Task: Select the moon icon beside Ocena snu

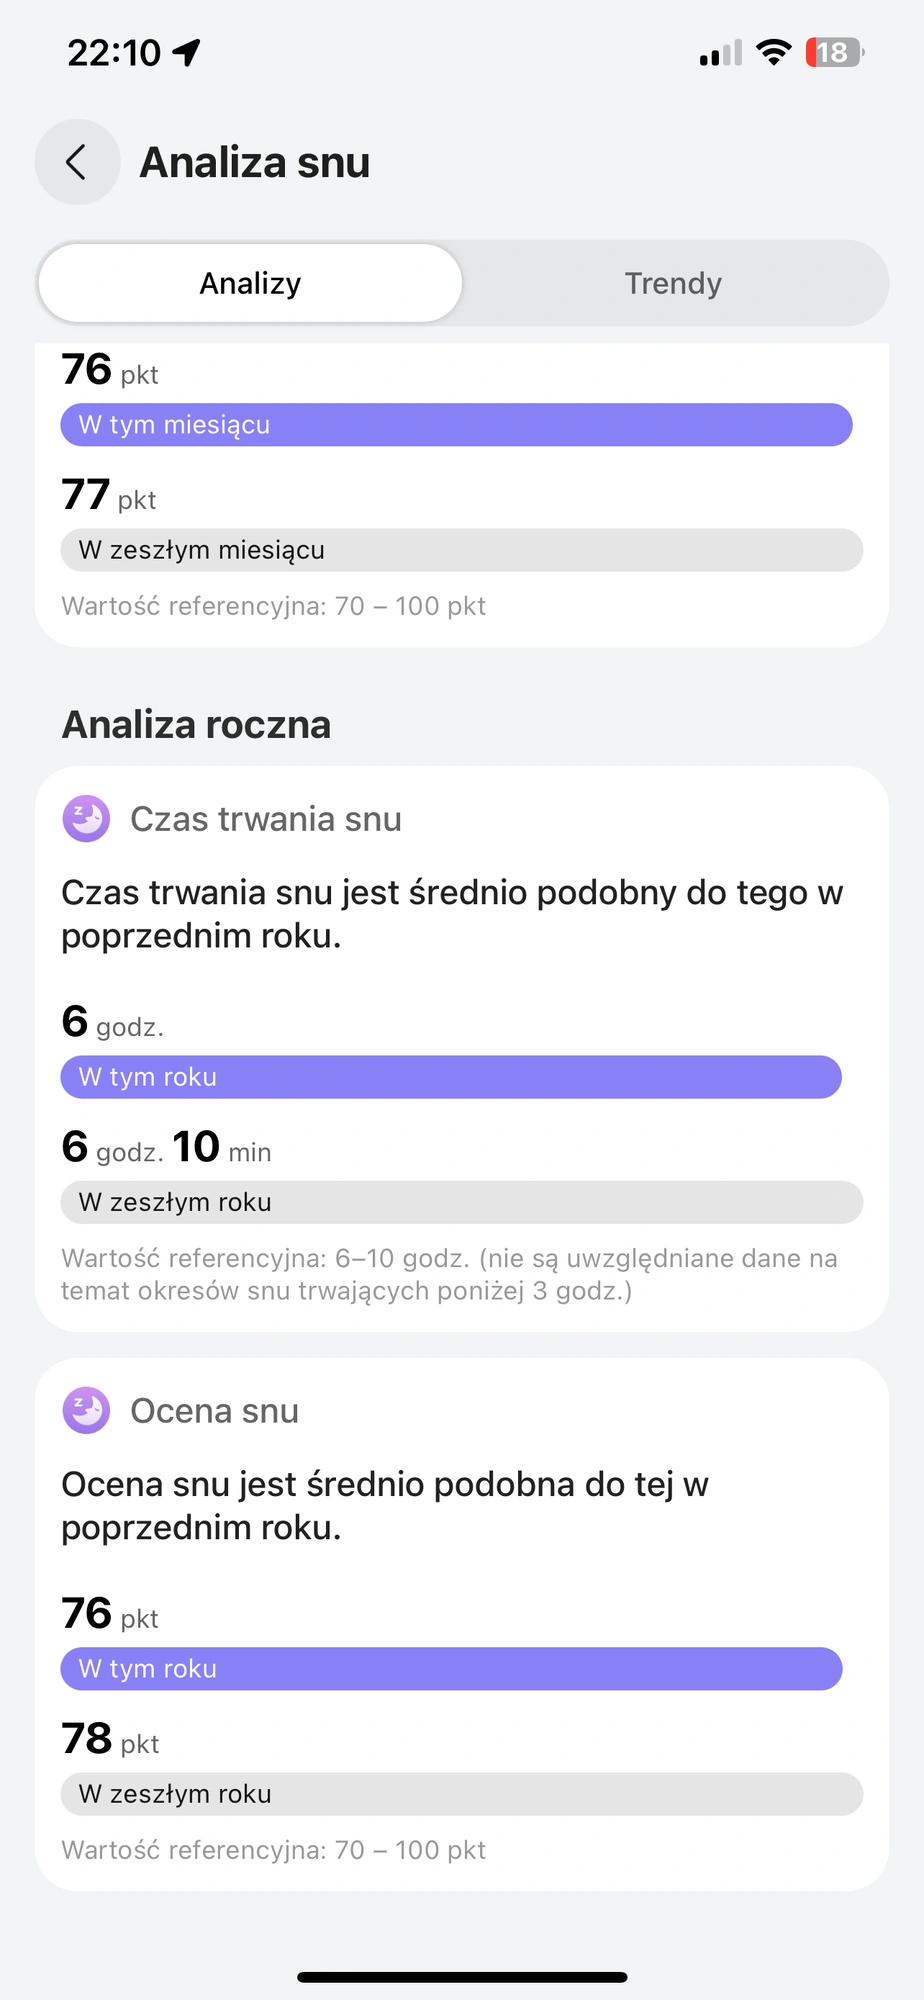Action: 86,1410
